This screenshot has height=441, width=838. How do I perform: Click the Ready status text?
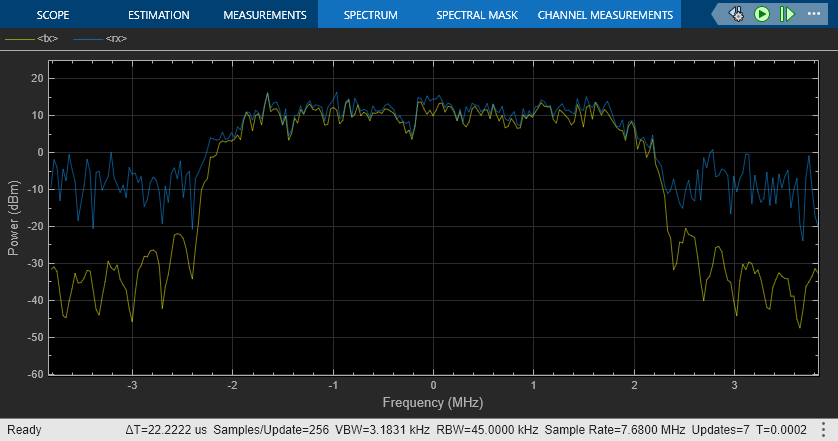tap(24, 430)
